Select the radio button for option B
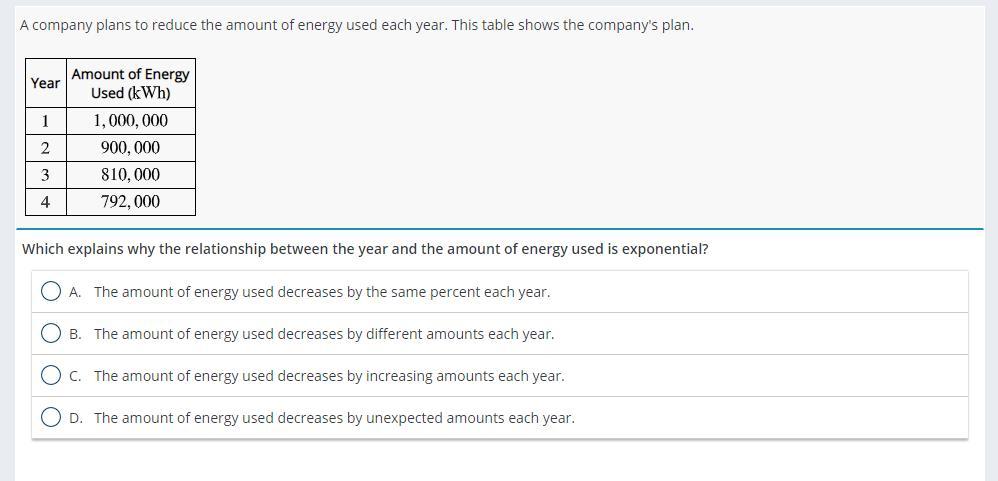 [52, 334]
